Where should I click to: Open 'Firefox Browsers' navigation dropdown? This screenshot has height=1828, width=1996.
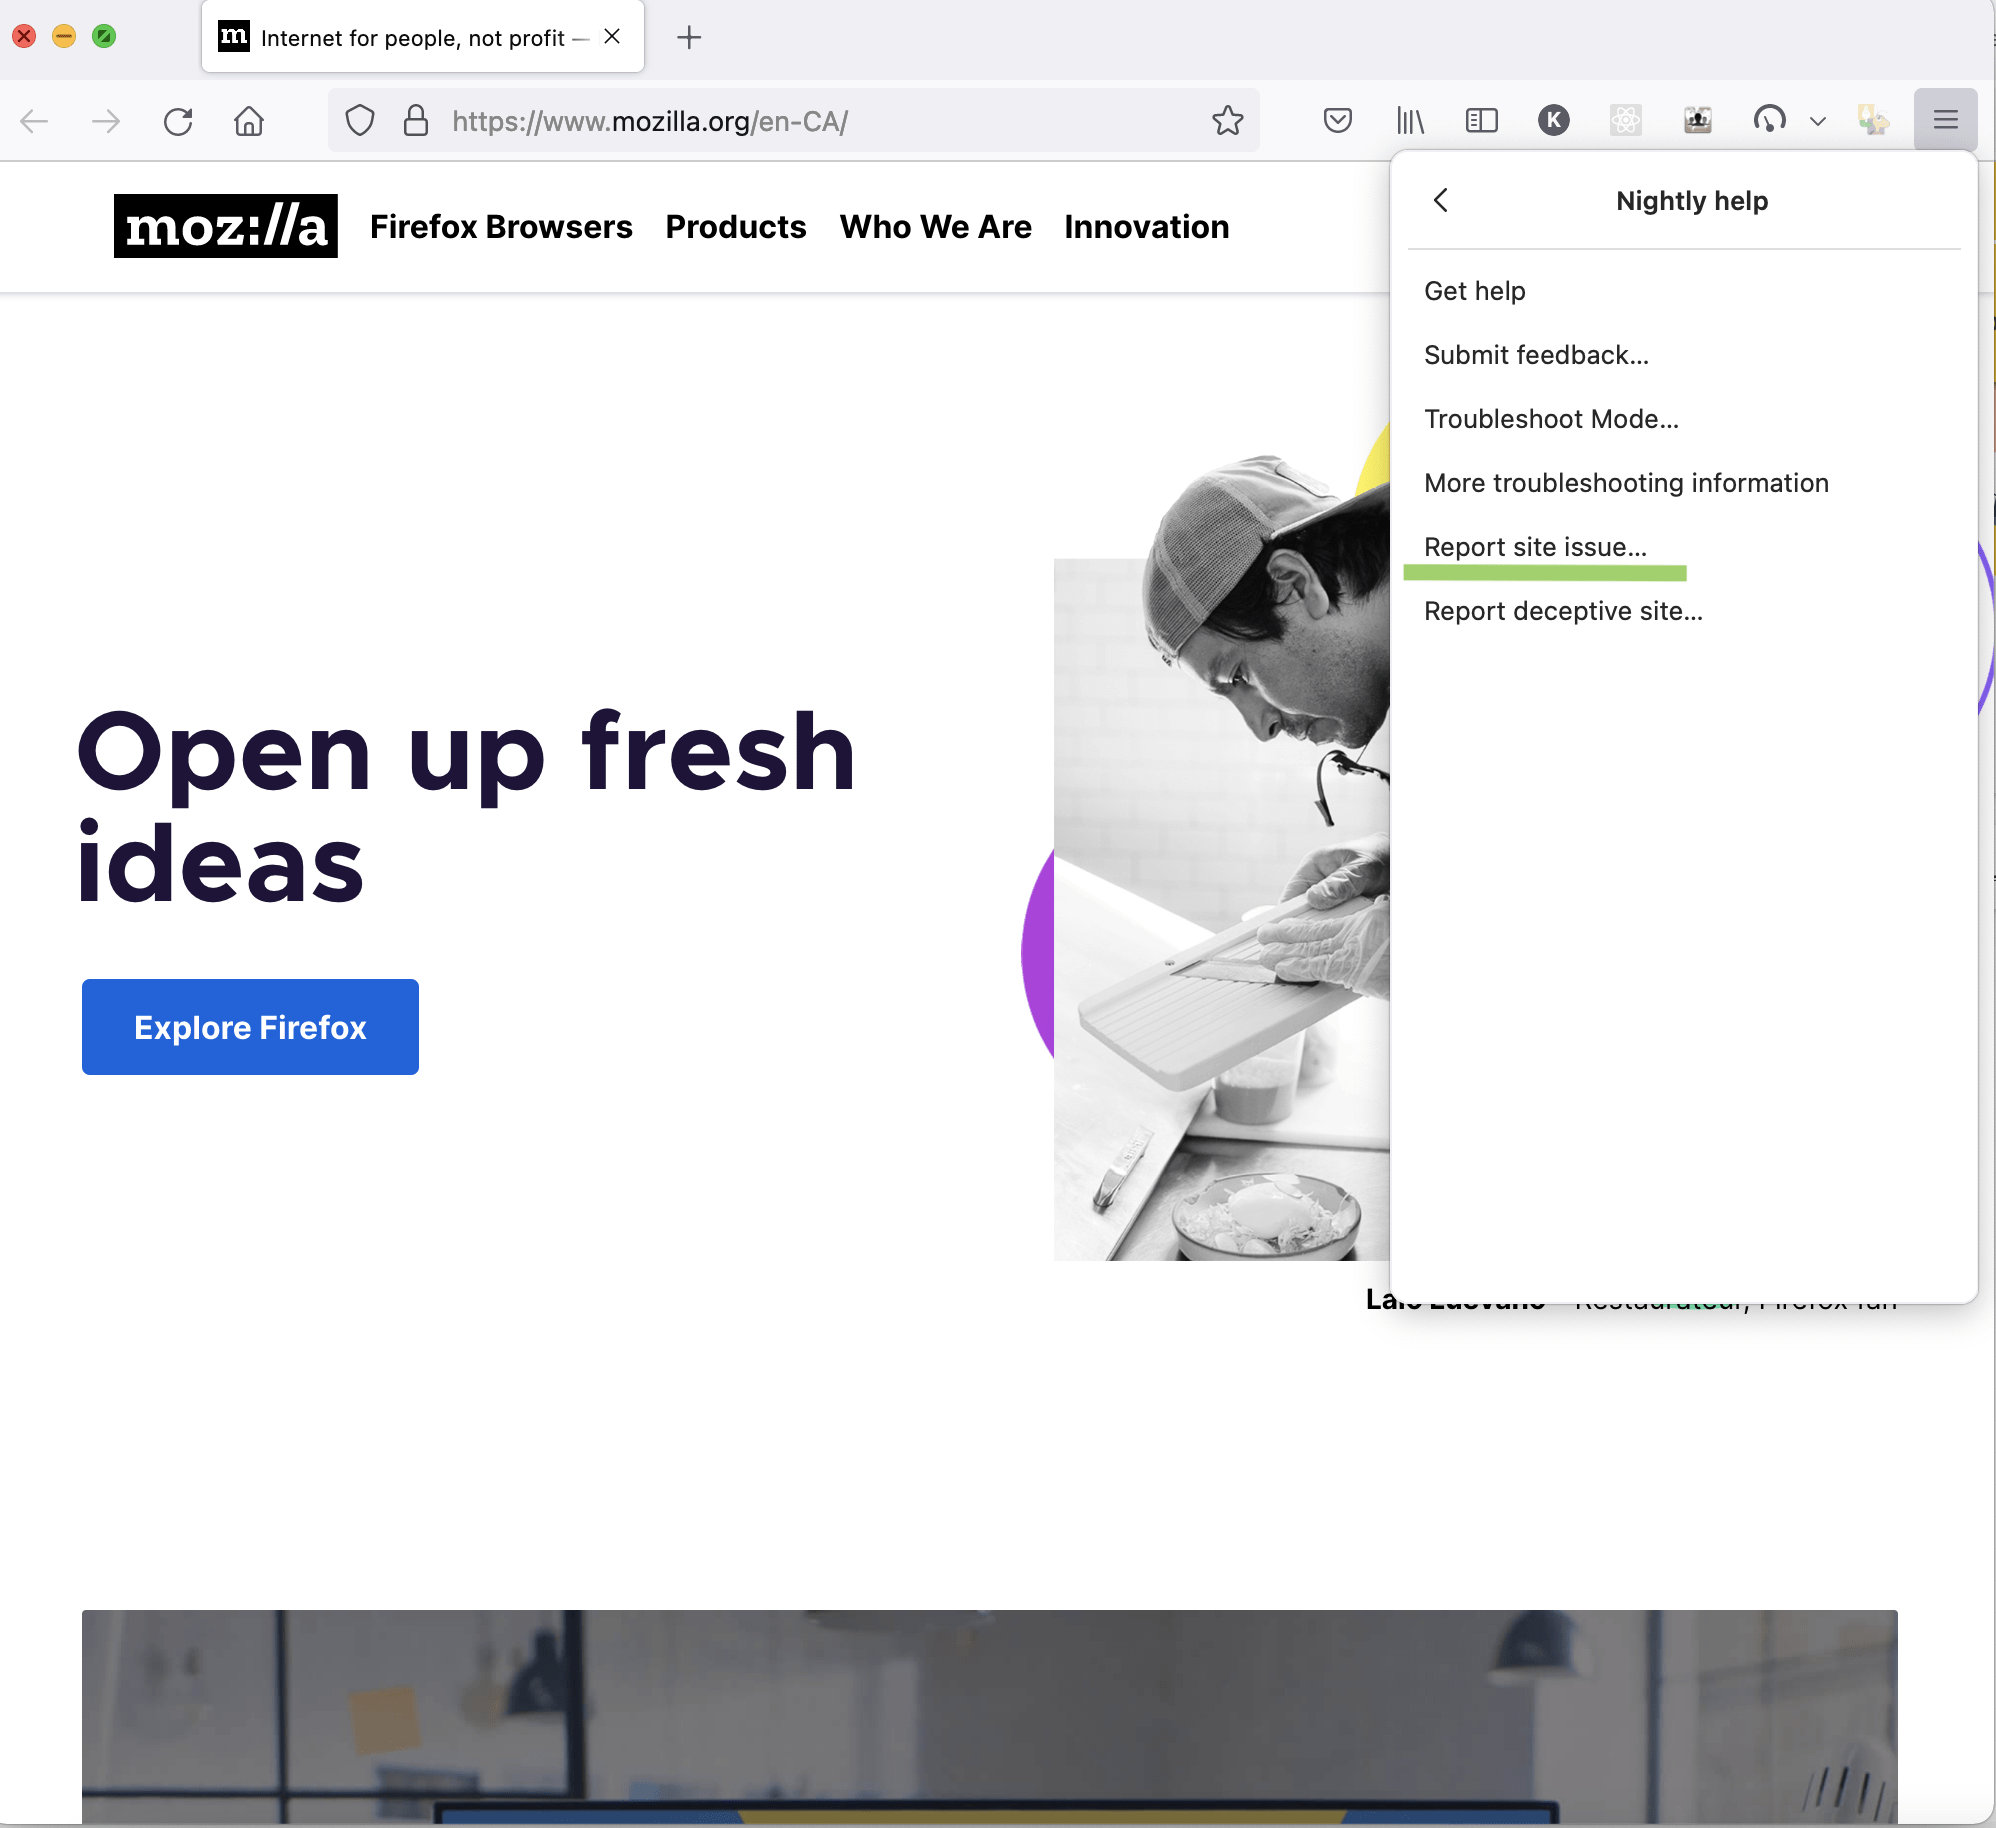coord(501,226)
